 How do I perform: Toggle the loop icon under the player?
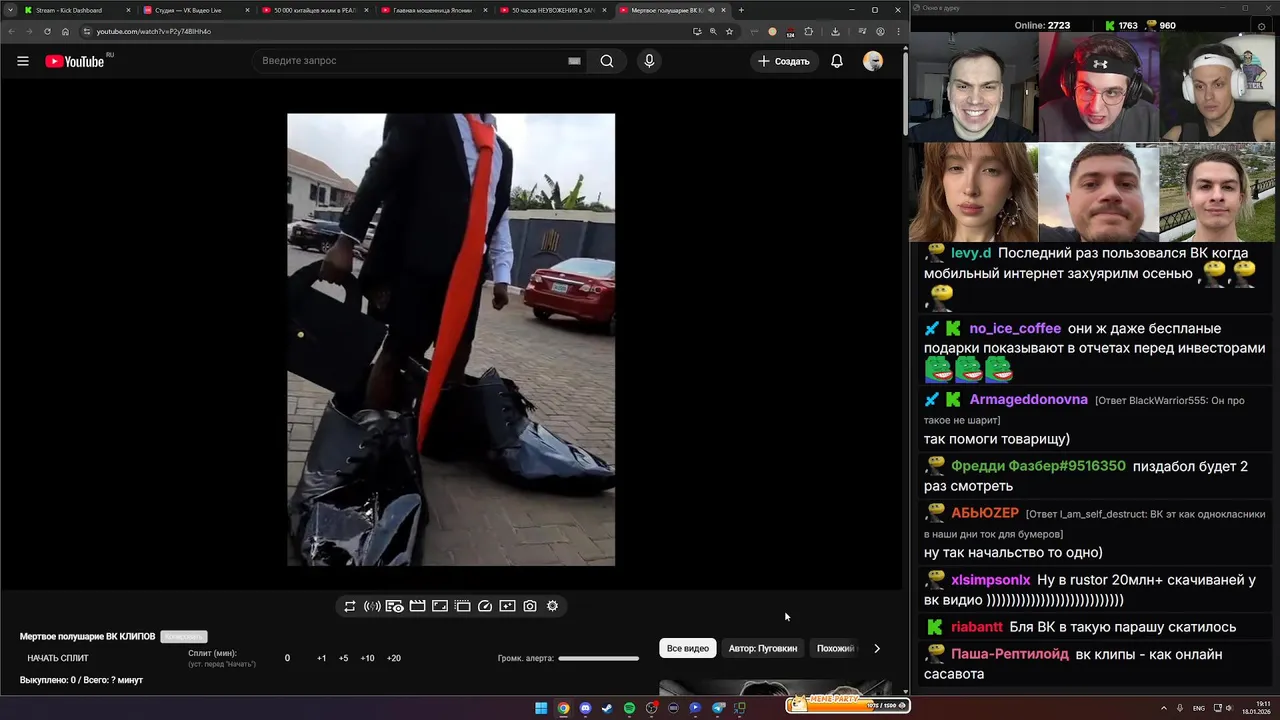click(x=350, y=606)
